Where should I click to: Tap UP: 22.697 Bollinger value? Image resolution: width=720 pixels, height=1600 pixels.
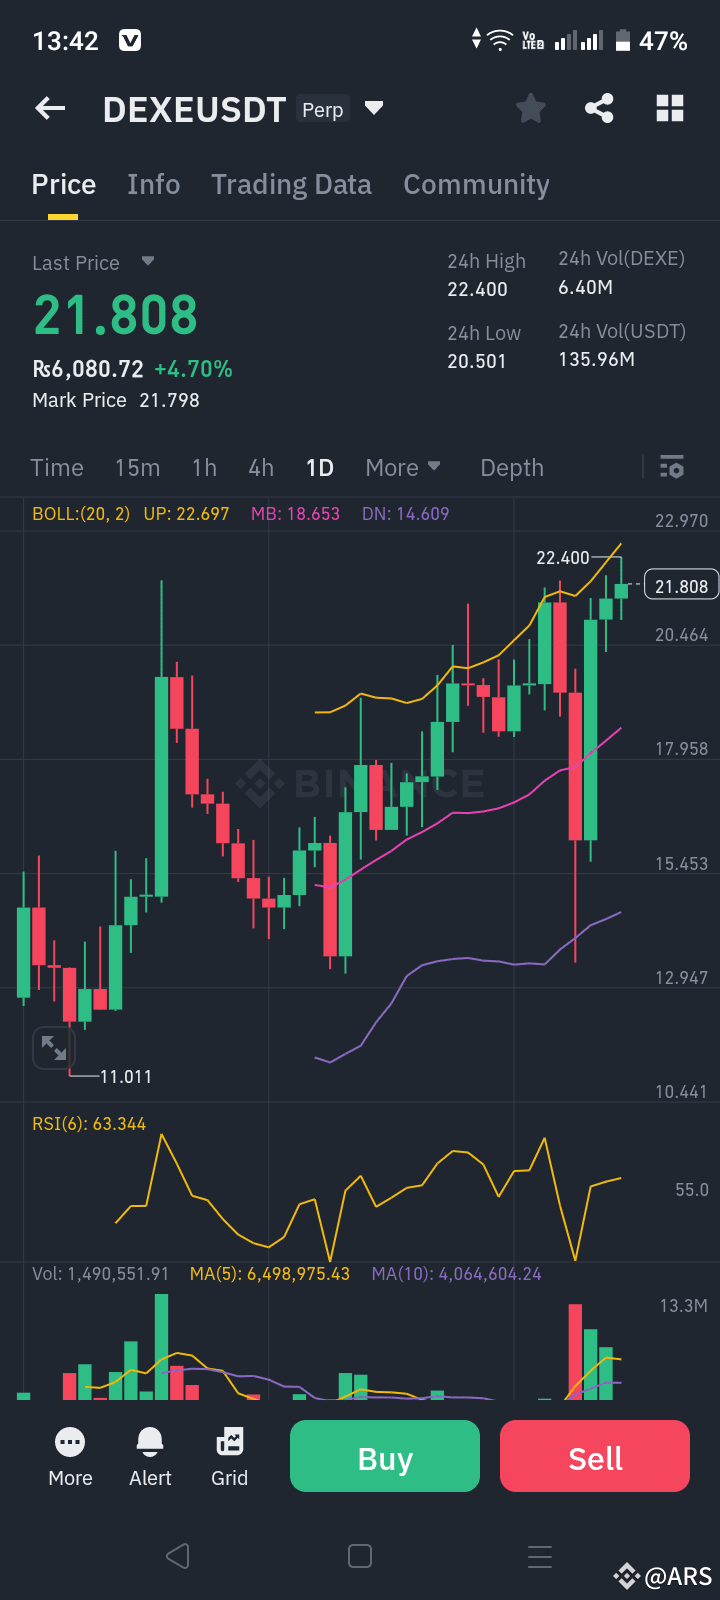click(x=186, y=513)
